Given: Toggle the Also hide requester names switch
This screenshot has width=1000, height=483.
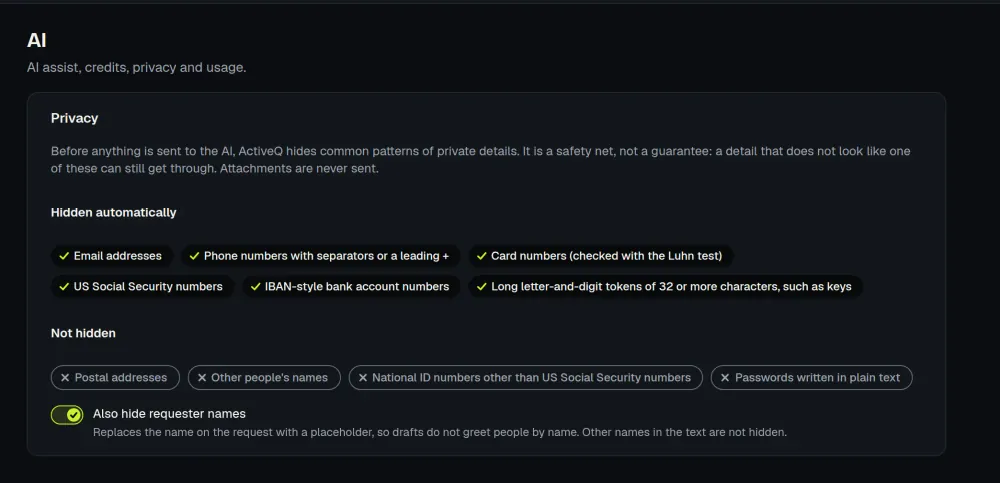Looking at the screenshot, I should (x=67, y=415).
